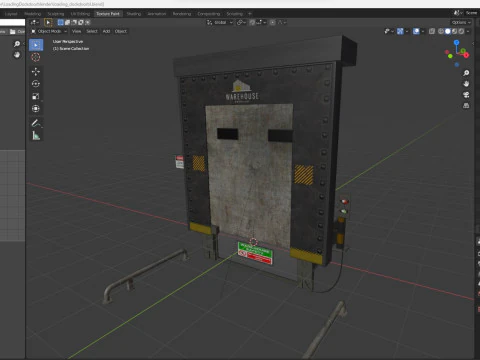Screen dimensions: 480x360
Task: Select the Scale tool
Action: point(36,96)
